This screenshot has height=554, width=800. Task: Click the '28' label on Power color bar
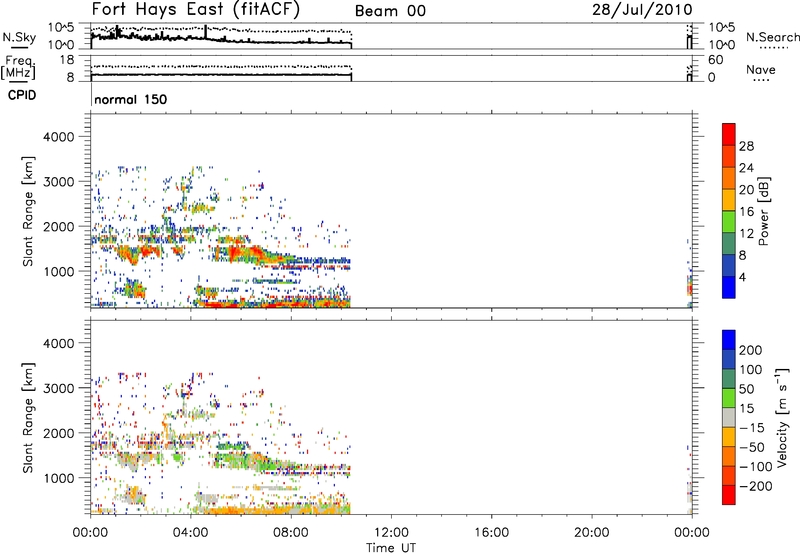(x=746, y=146)
